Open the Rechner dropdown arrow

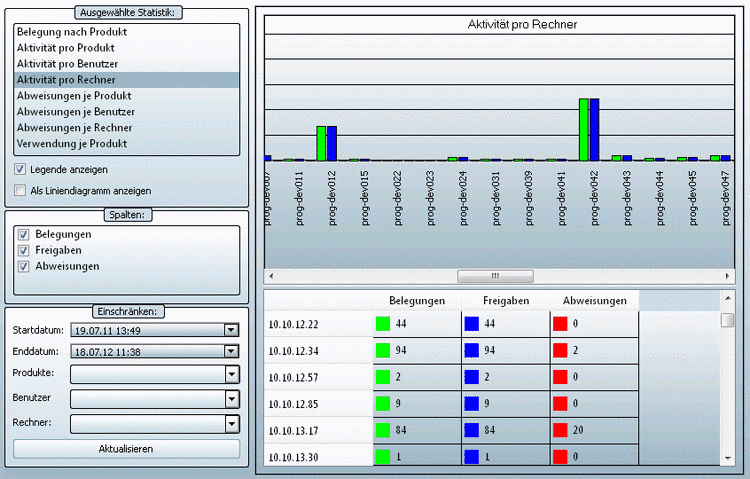pyautogui.click(x=232, y=423)
